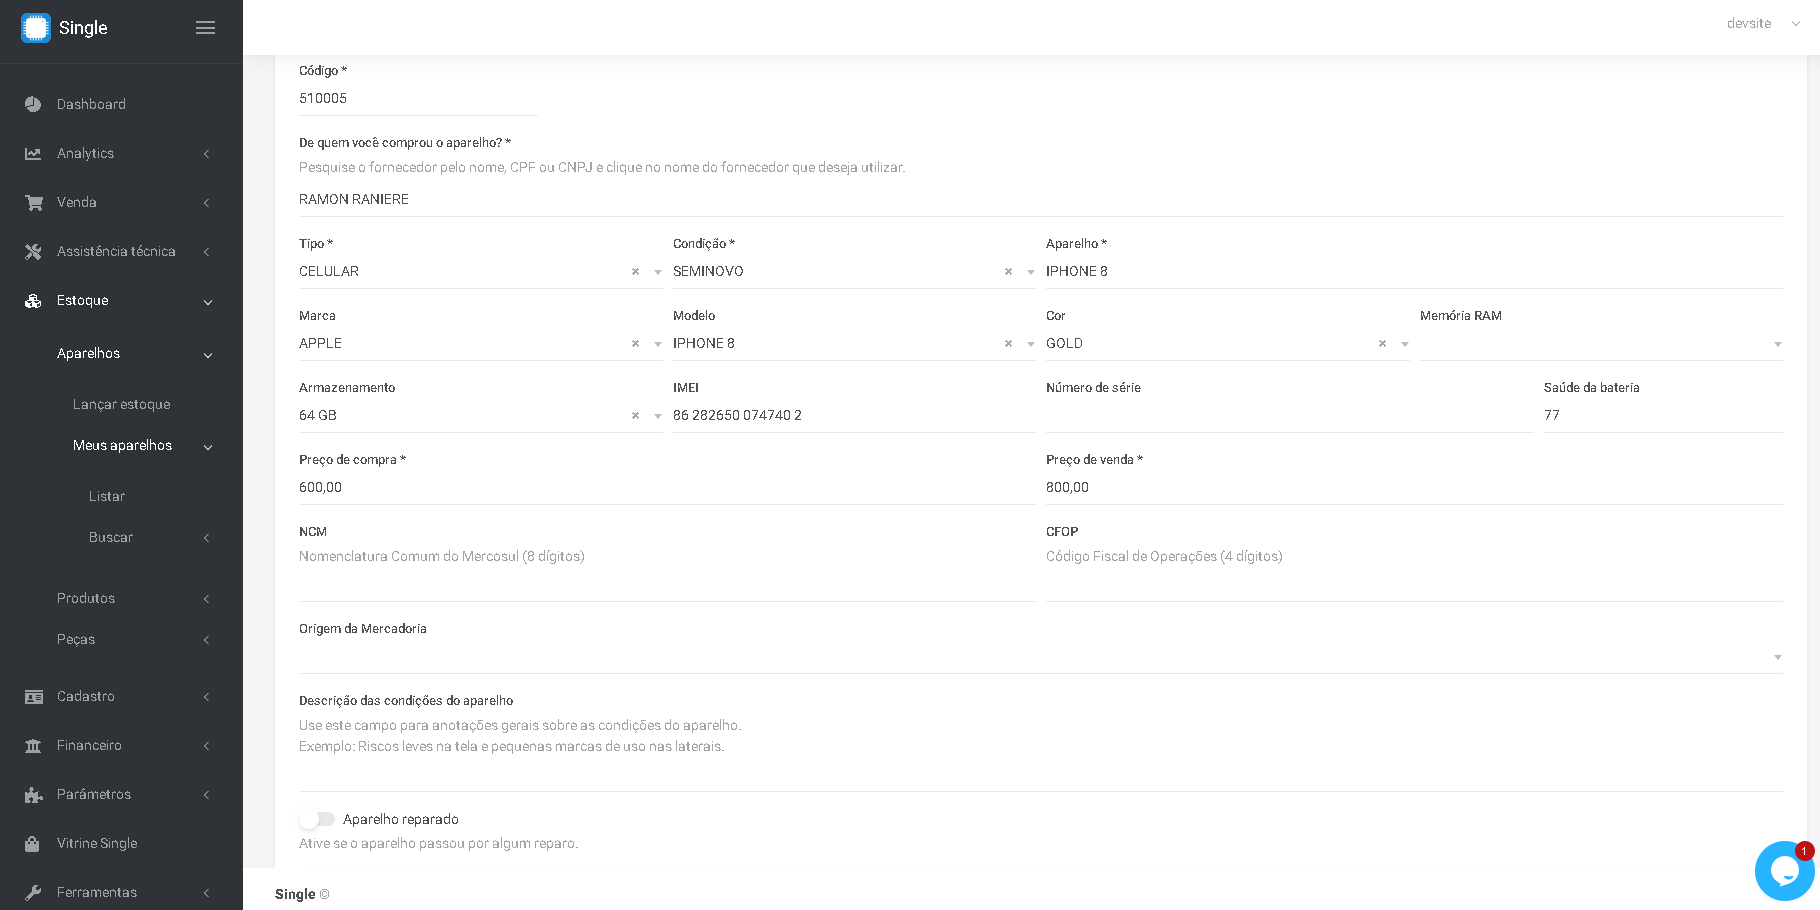Screen dimensions: 1820x910
Task: Clear the CELULAR Tipo selection
Action: 635,272
